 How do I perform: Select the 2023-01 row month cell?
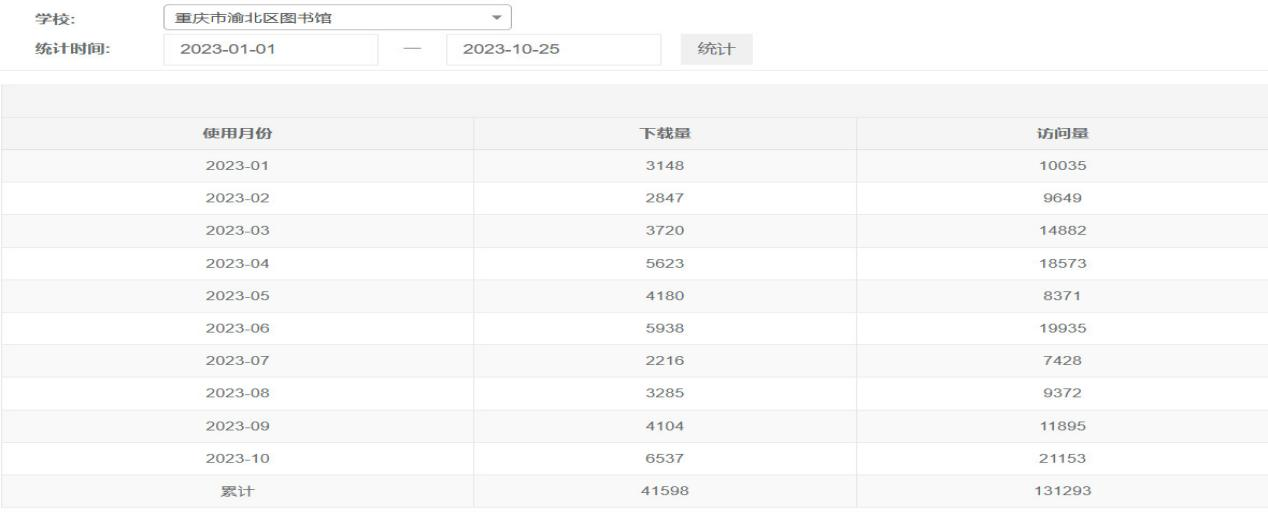point(238,166)
